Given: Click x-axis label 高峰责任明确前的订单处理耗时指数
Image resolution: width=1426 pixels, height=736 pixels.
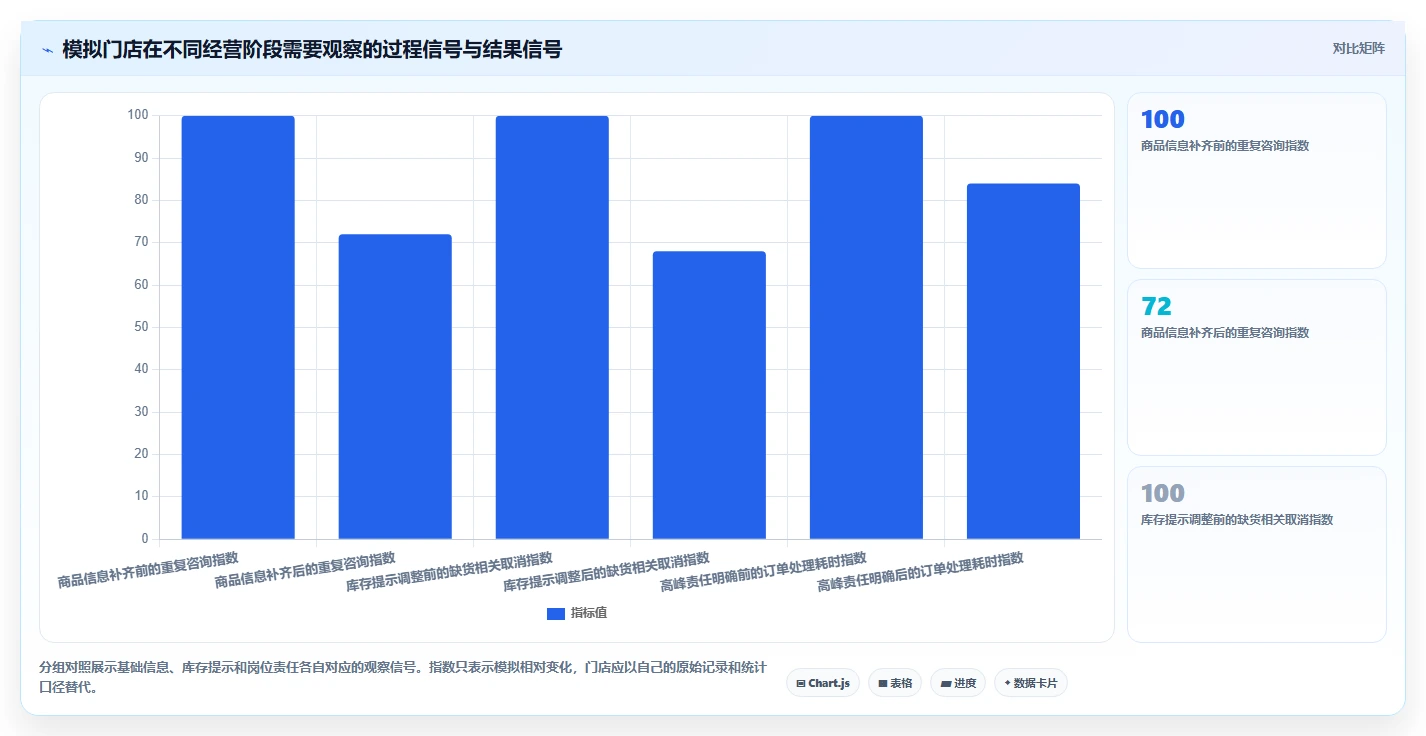Looking at the screenshot, I should point(764,571).
